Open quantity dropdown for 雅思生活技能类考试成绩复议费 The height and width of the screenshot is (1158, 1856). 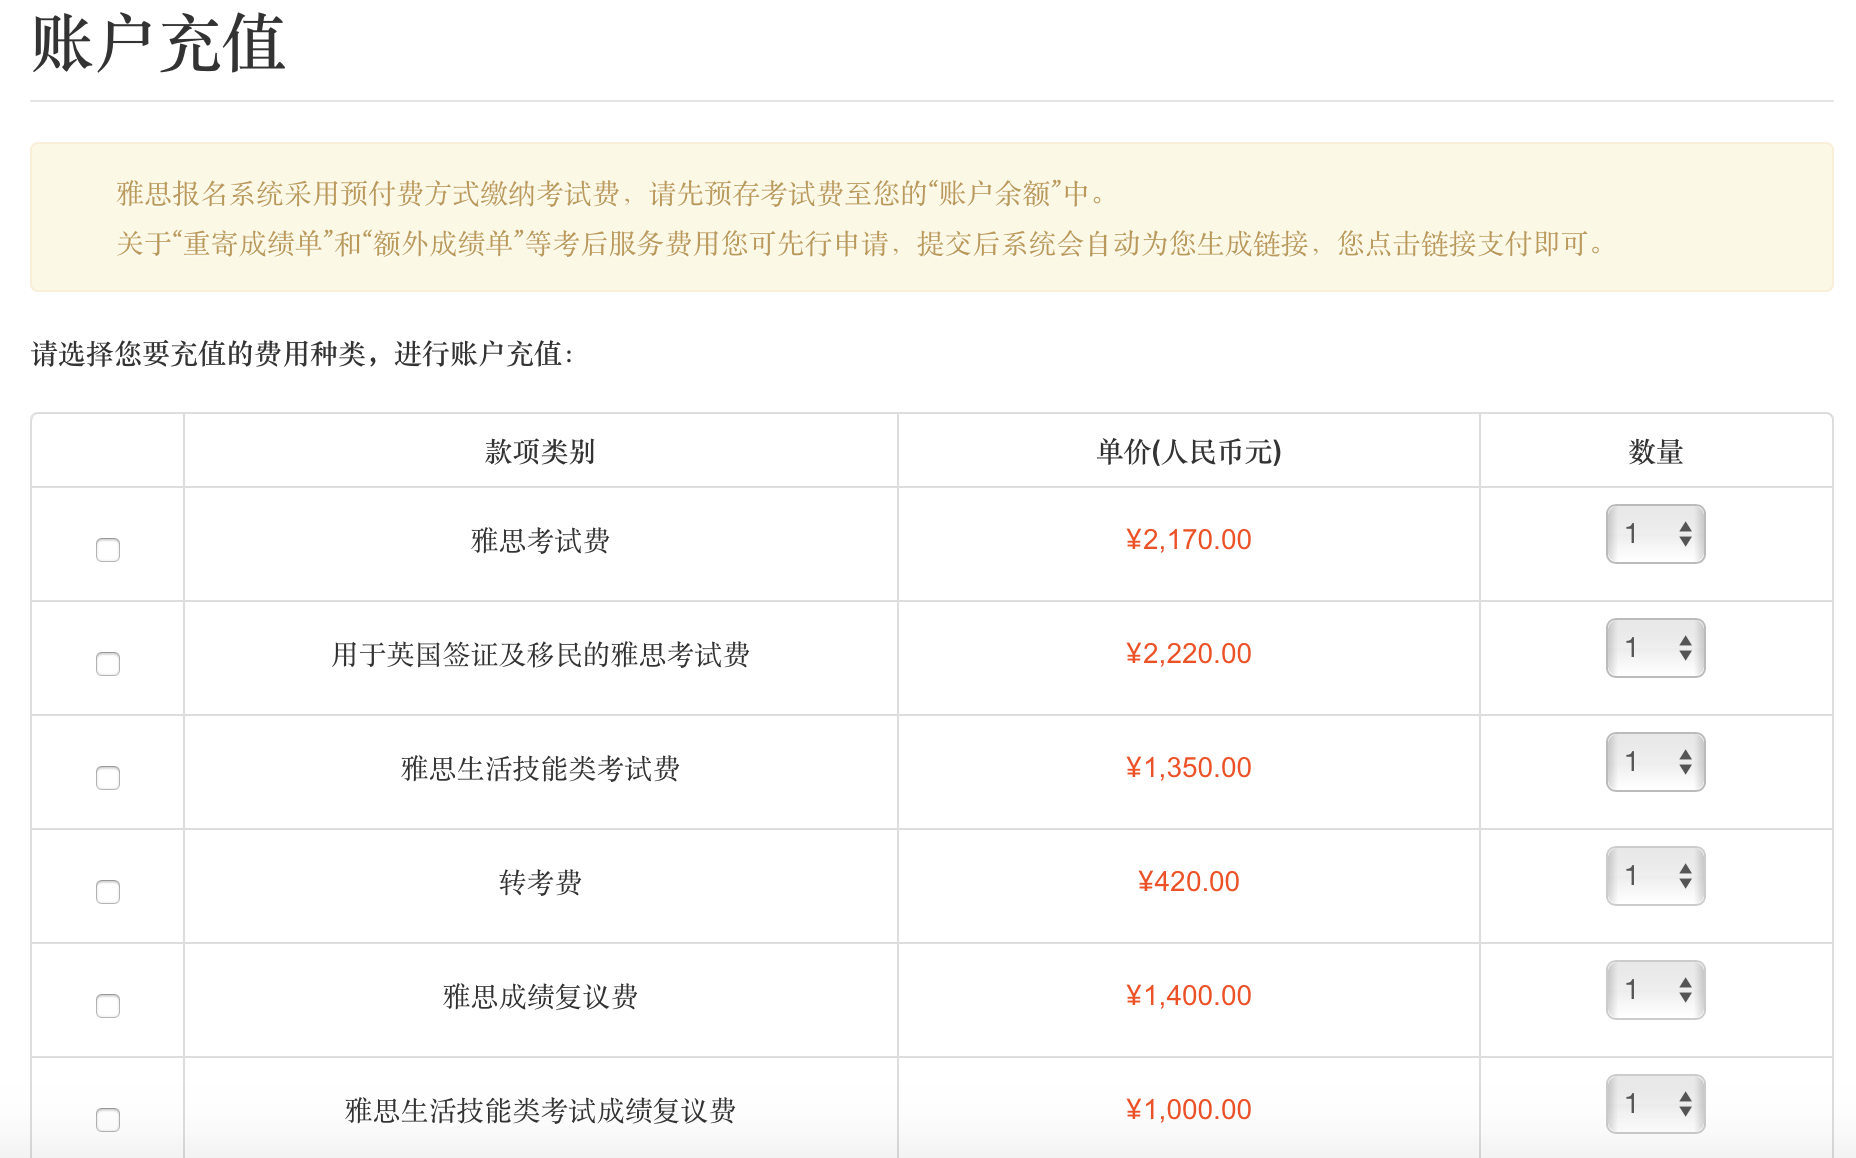[x=1655, y=1104]
